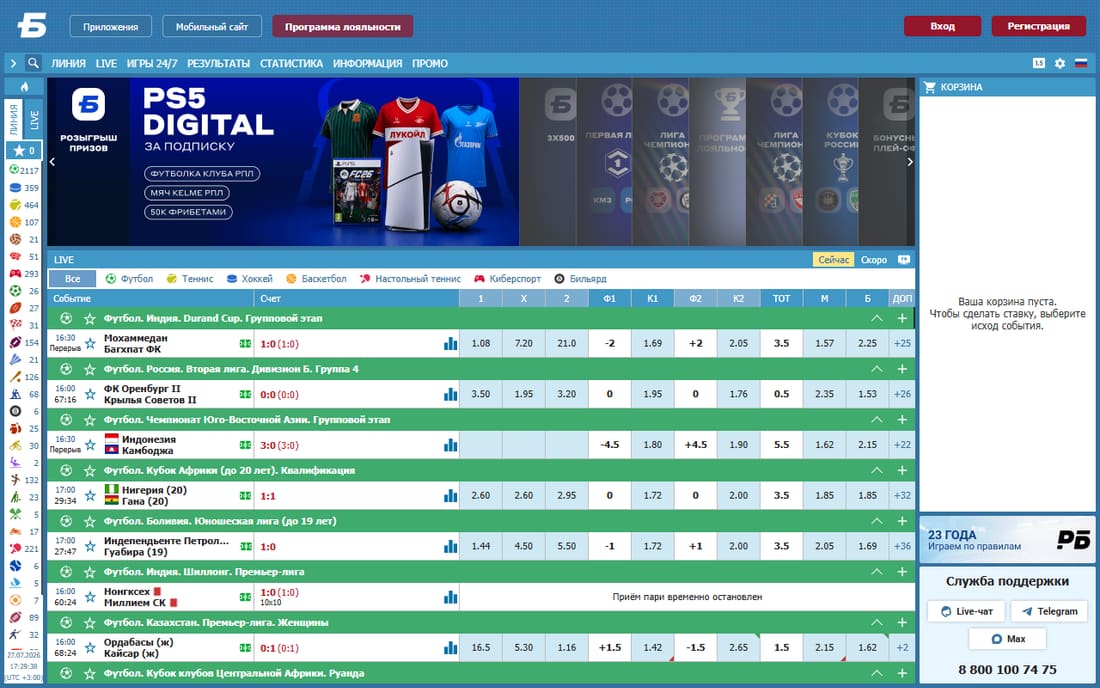Open settings gear in navigation bar
Viewport: 1100px width, 688px height.
[x=1060, y=63]
